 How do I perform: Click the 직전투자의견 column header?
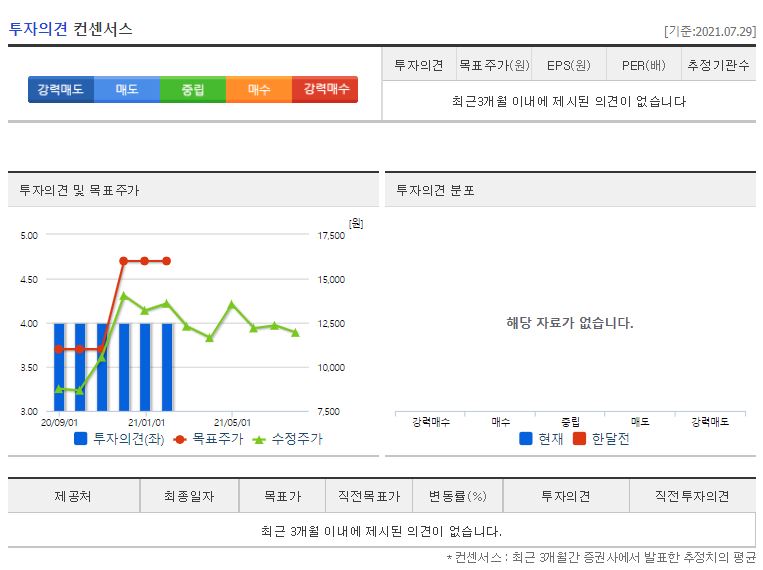point(692,496)
